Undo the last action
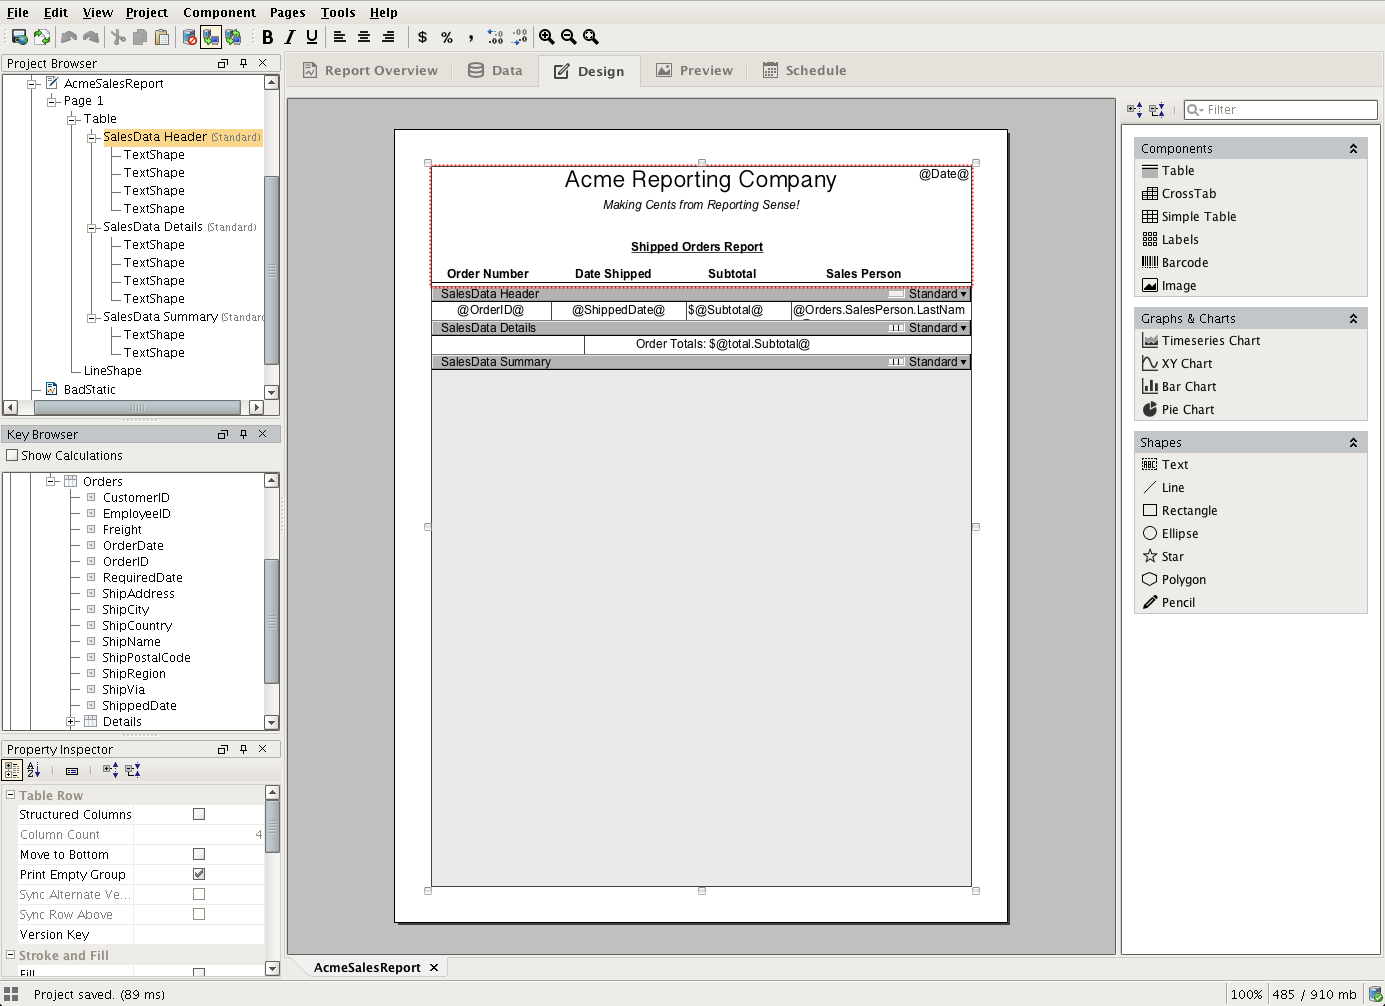 click(x=68, y=37)
